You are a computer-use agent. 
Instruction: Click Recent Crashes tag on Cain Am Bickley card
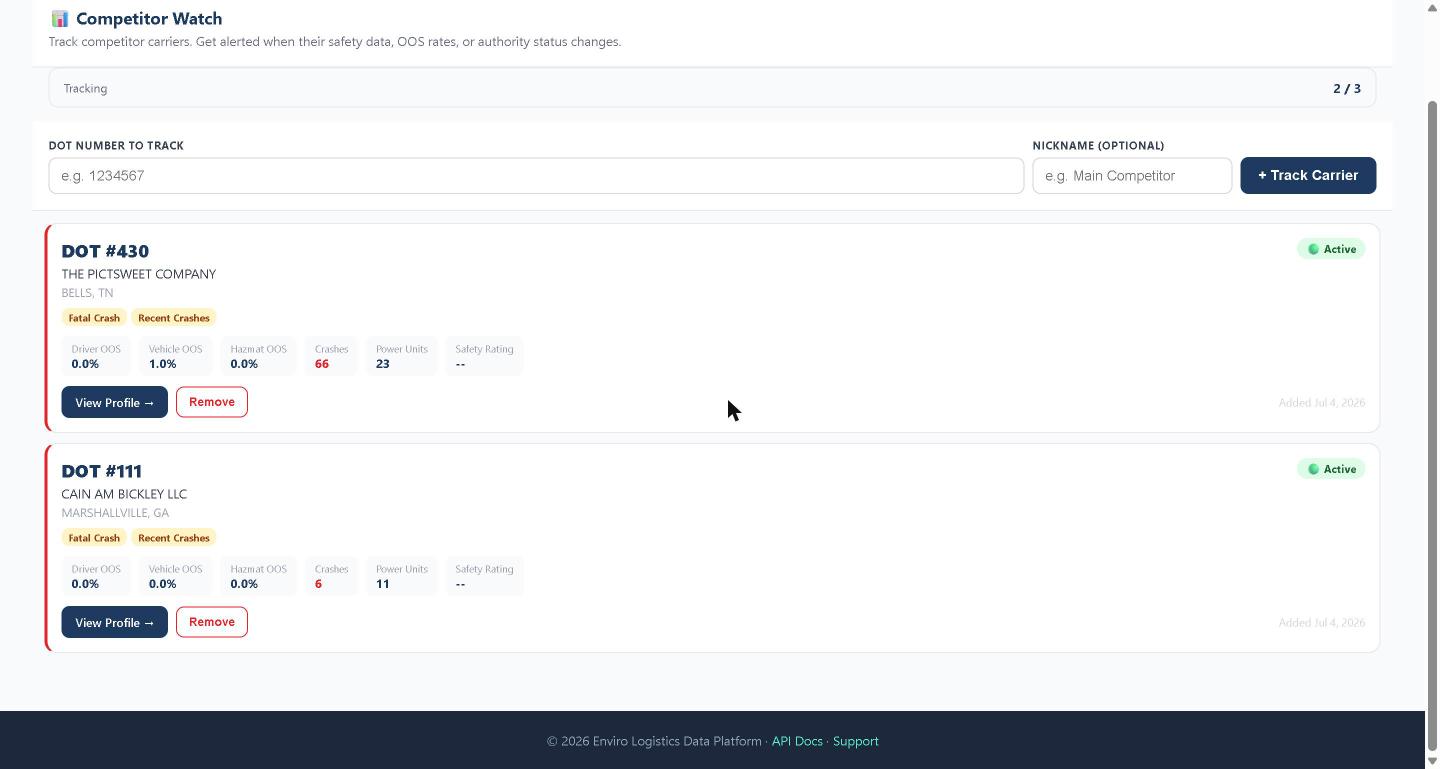coord(174,538)
